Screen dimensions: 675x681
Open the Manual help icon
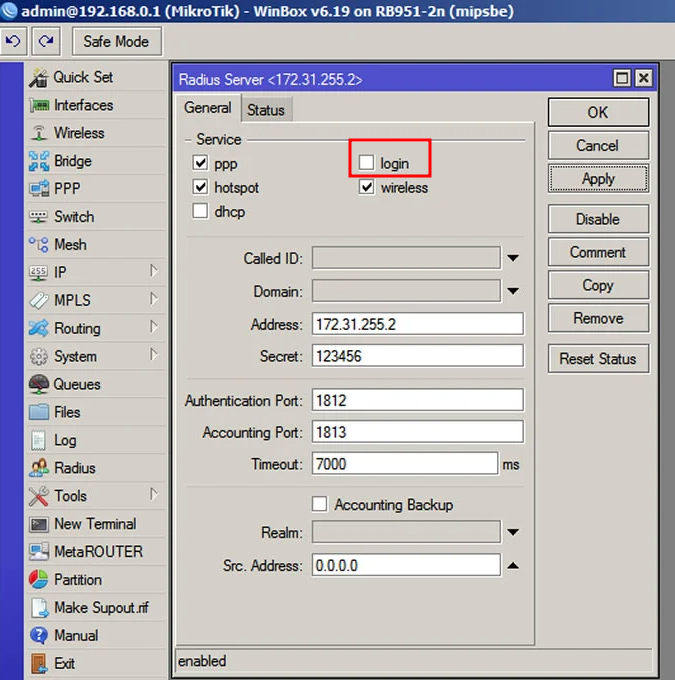[x=39, y=635]
